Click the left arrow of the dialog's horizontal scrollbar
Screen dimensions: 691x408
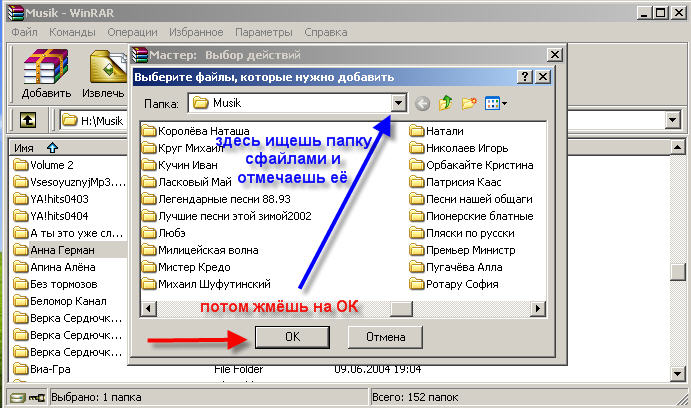tap(149, 308)
